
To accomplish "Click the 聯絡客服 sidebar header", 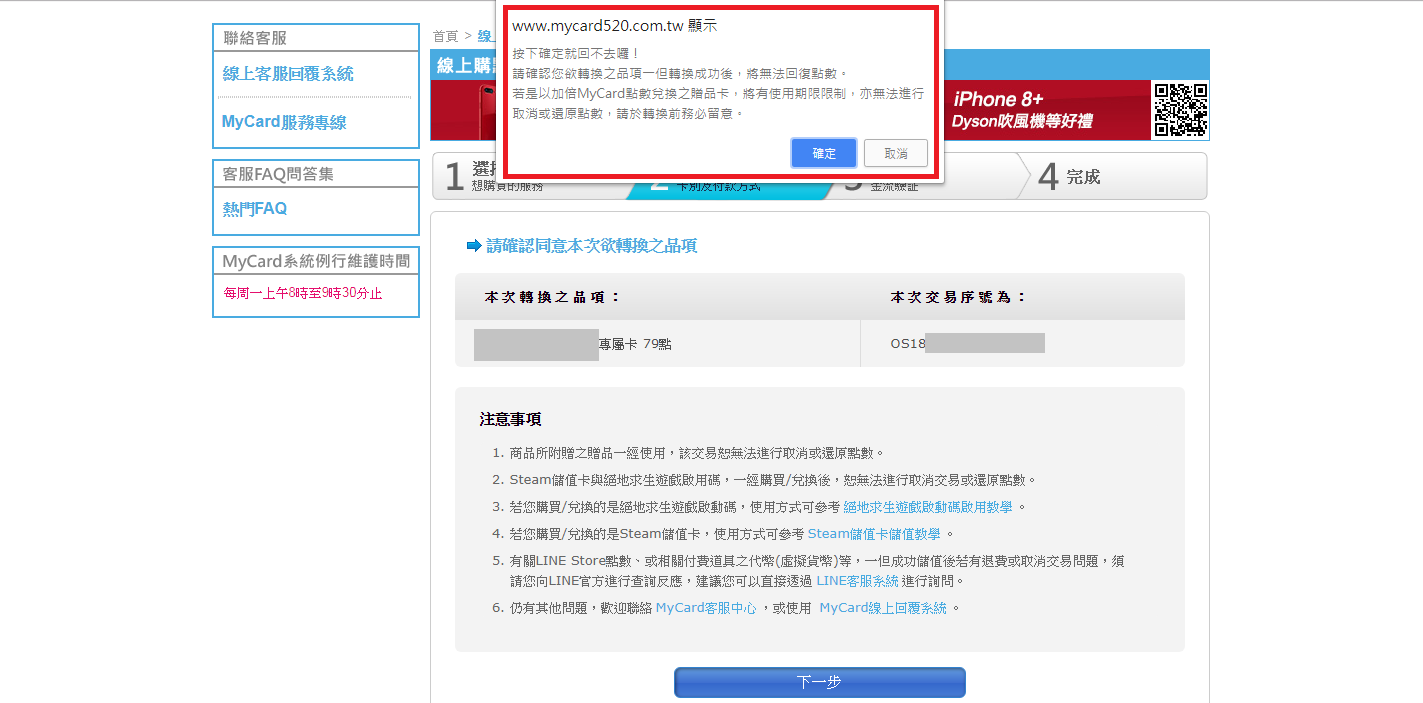I will (x=256, y=38).
